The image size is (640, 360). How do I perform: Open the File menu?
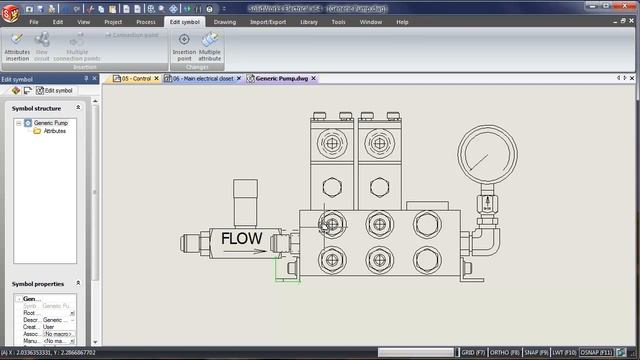pos(34,22)
